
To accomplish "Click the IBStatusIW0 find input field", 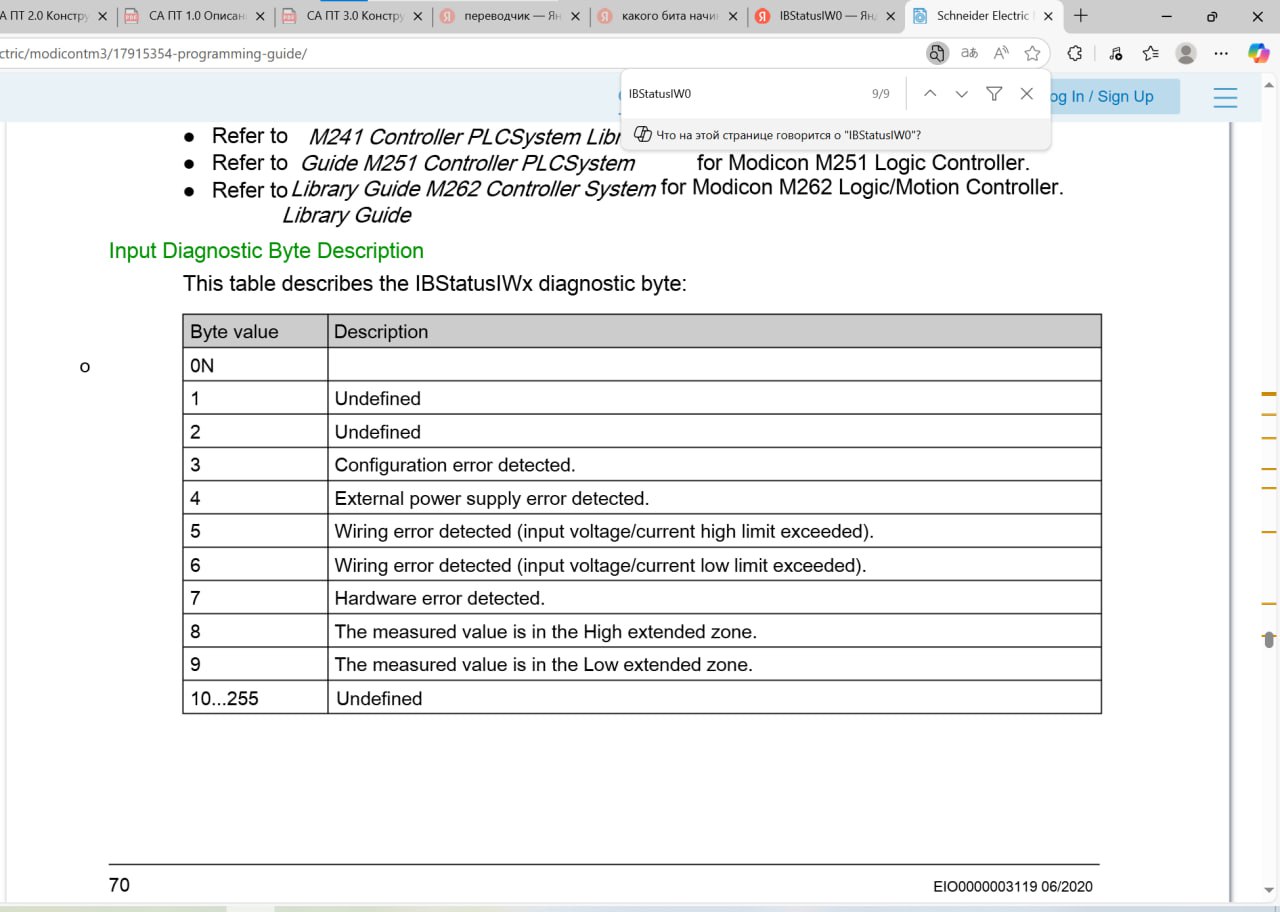I will point(740,94).
